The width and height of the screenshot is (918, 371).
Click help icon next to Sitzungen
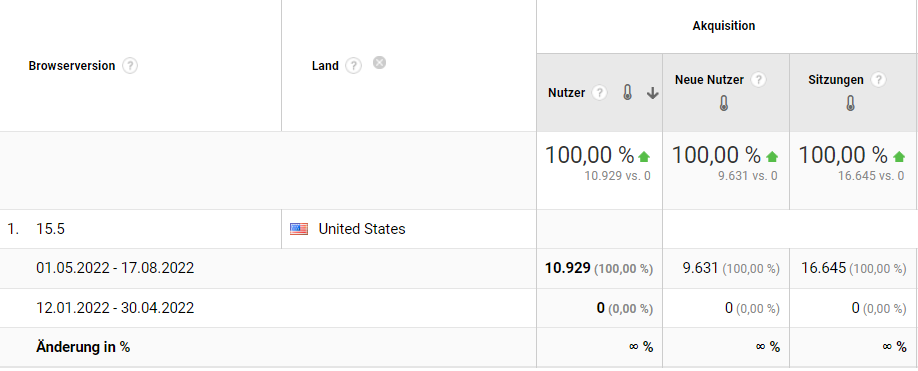tap(878, 80)
